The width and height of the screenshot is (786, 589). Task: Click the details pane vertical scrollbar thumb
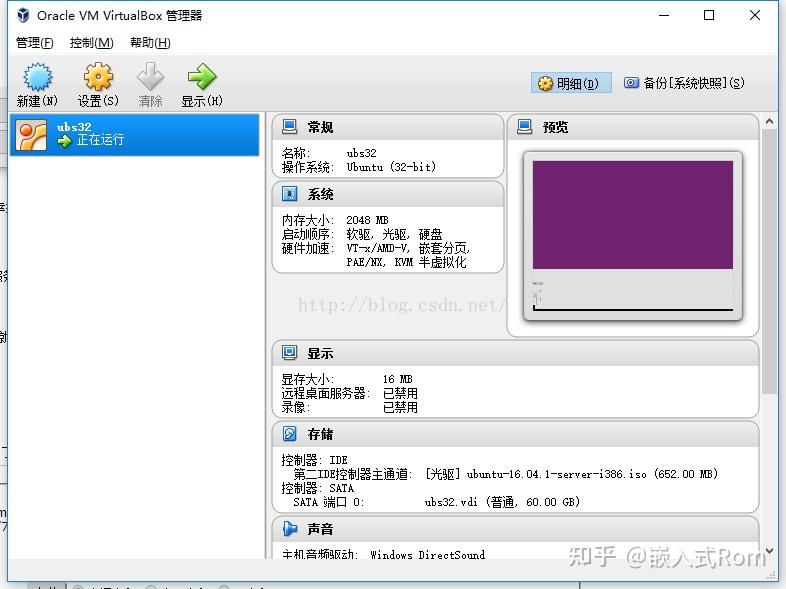(x=769, y=261)
